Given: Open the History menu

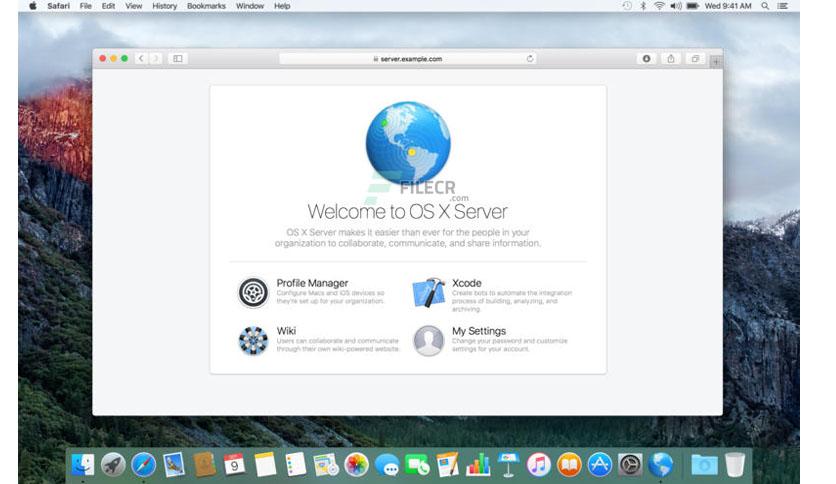Looking at the screenshot, I should pyautogui.click(x=164, y=6).
